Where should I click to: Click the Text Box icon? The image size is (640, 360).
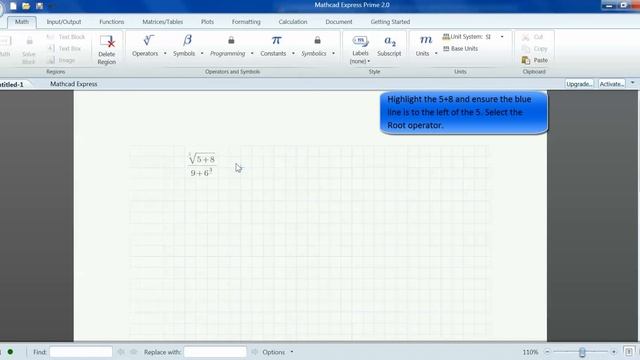point(51,48)
